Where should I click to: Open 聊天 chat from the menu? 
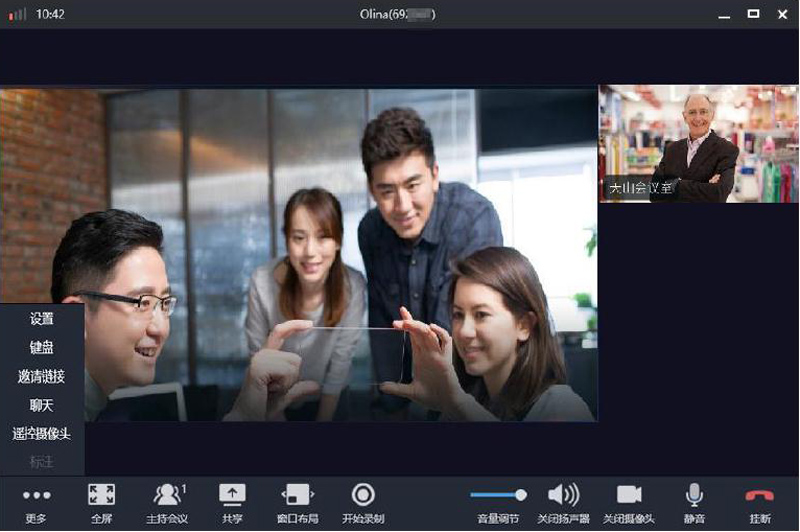(x=41, y=406)
